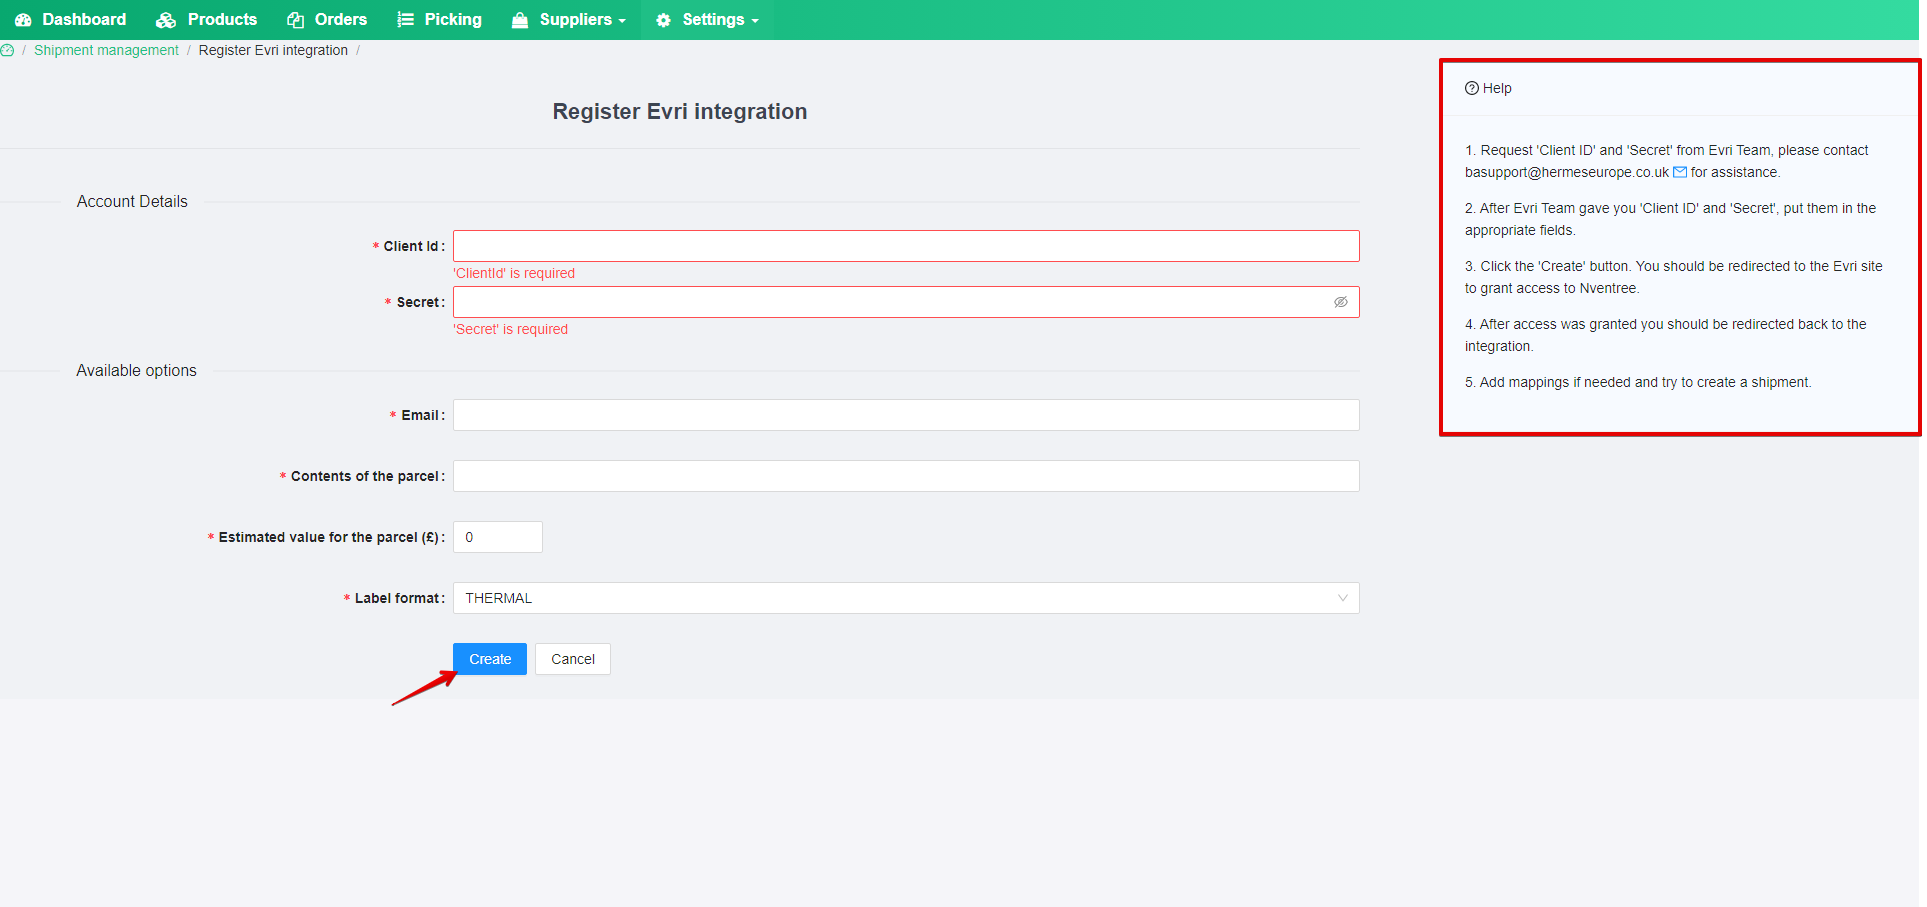Go to the Orders page
1927x907 pixels.
pos(327,20)
